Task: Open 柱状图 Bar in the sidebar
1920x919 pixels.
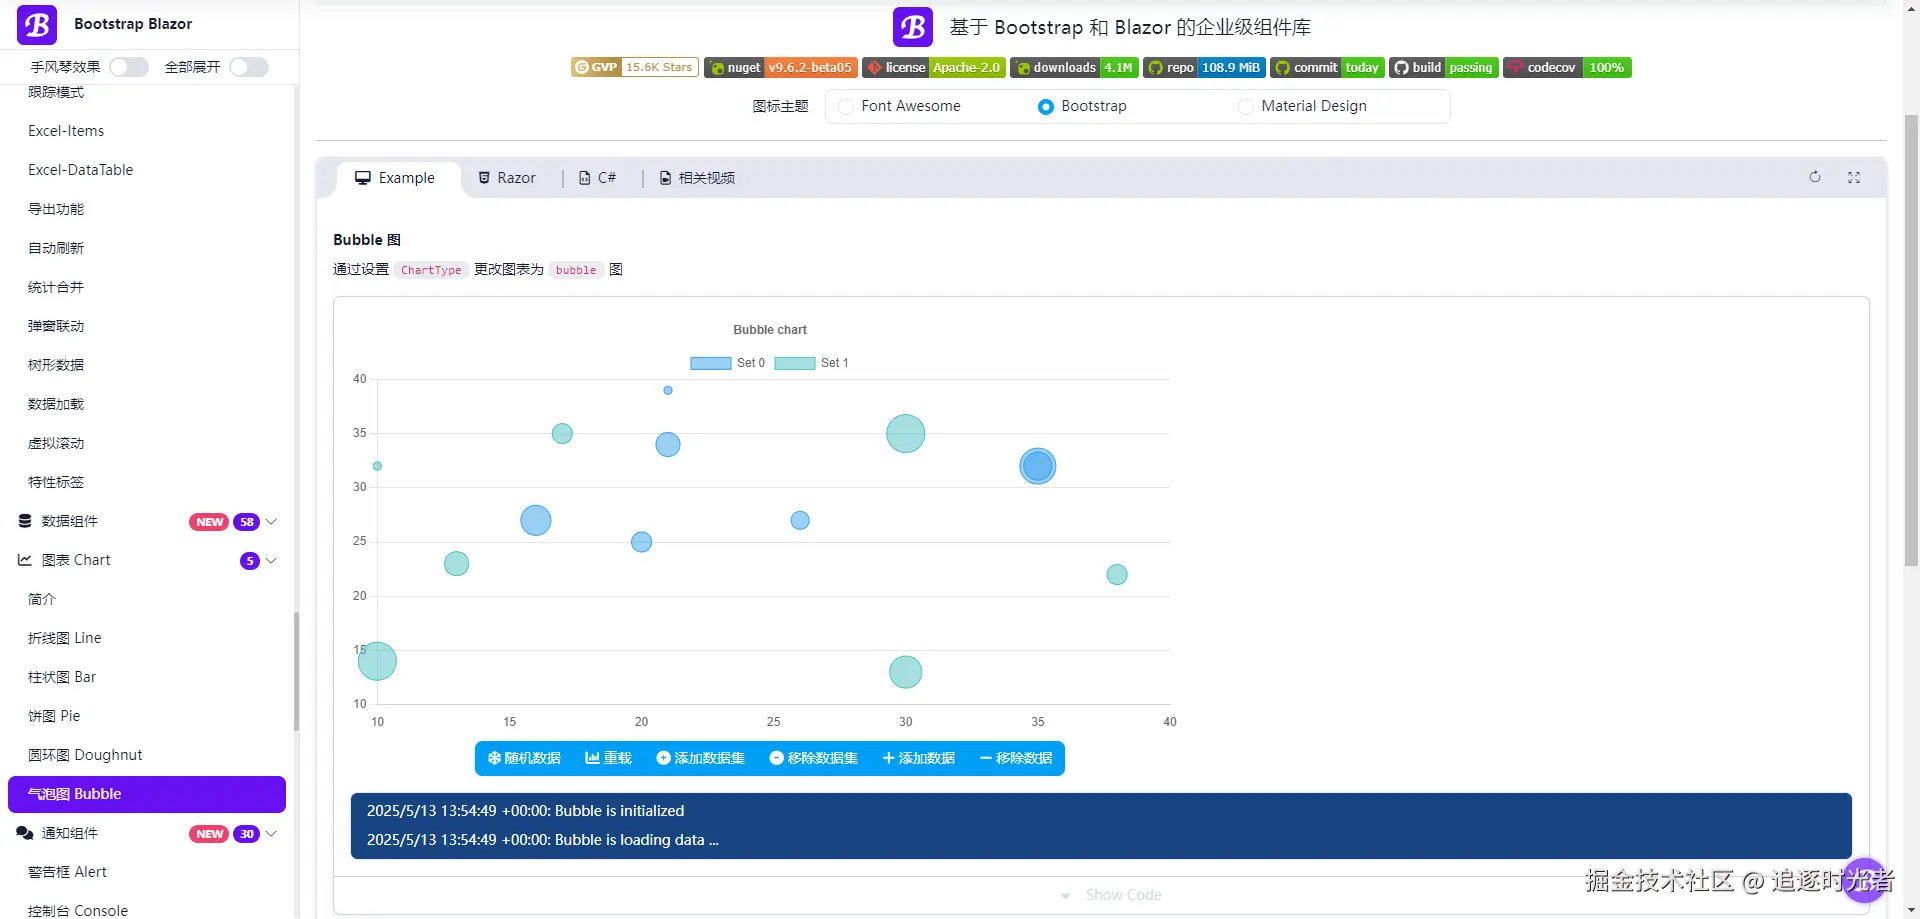Action: click(x=62, y=677)
